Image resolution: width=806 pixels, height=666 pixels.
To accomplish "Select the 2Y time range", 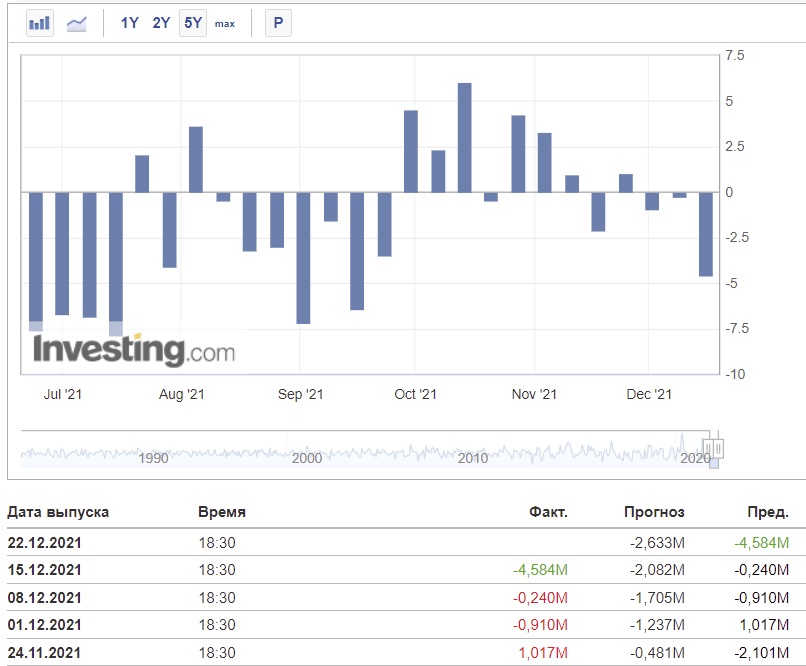I will (x=161, y=23).
